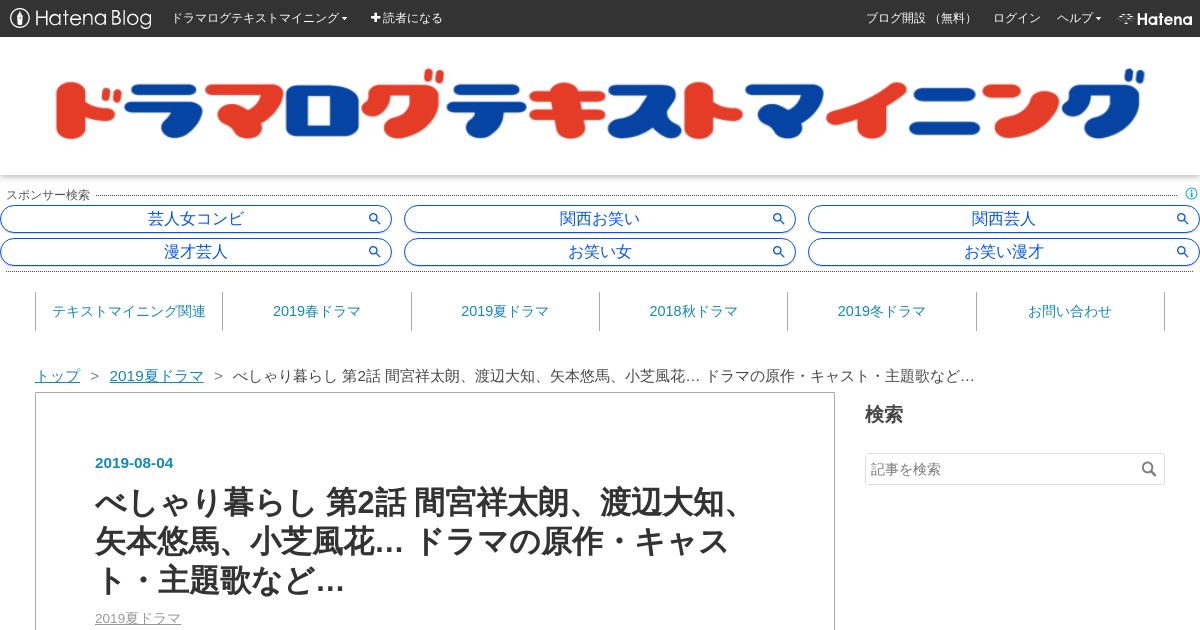
Task: Expand the ドラマログテキストマイニング blog dropdown
Action: (259, 18)
